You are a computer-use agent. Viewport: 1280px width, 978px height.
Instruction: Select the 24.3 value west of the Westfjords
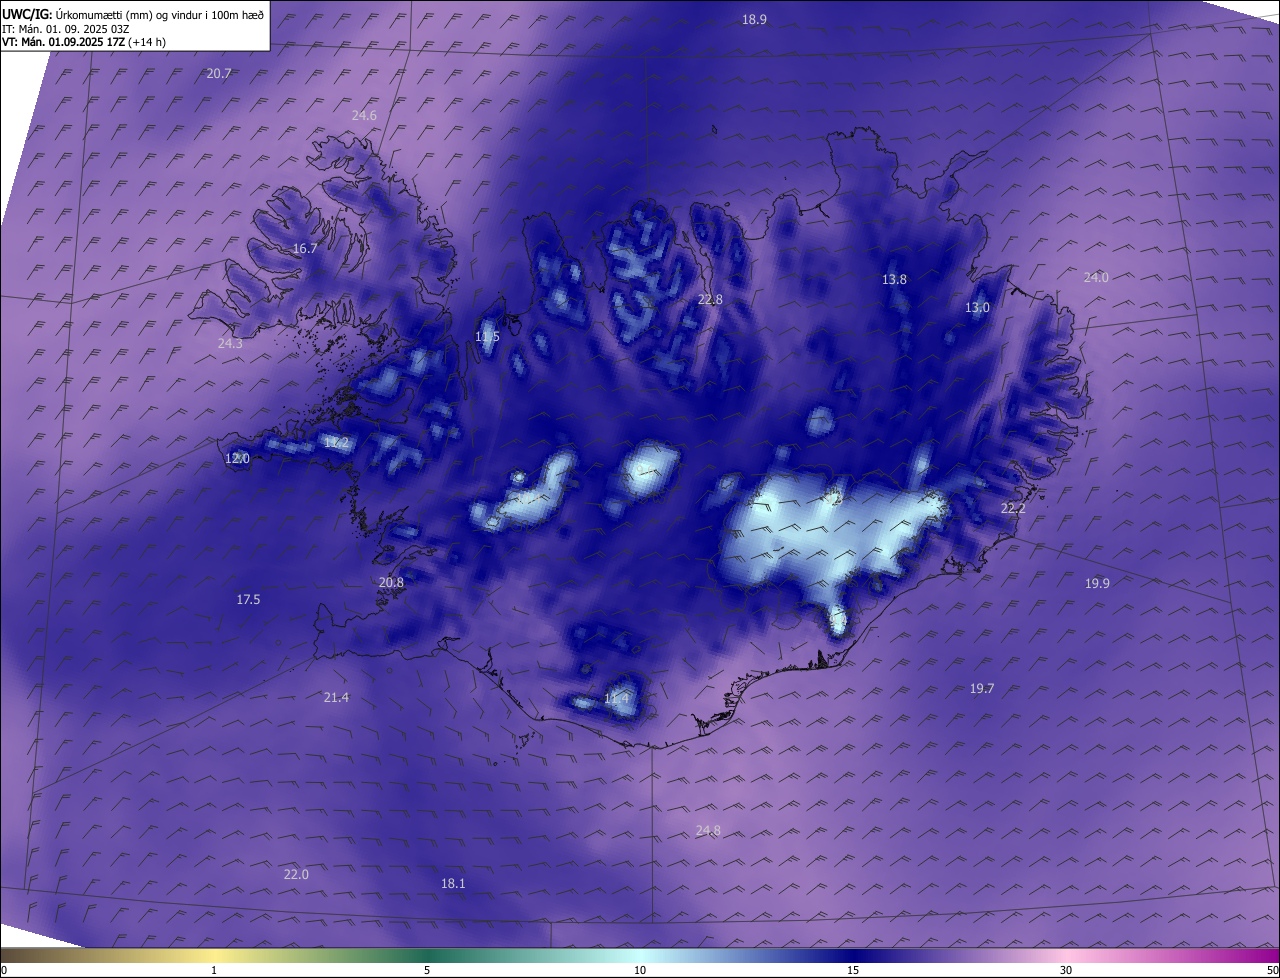tap(230, 344)
